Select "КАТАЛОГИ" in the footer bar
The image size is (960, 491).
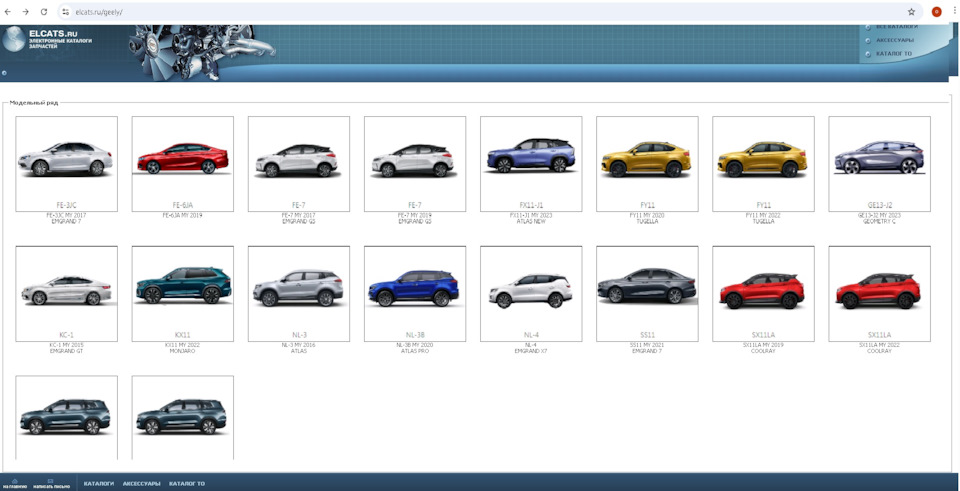point(99,484)
